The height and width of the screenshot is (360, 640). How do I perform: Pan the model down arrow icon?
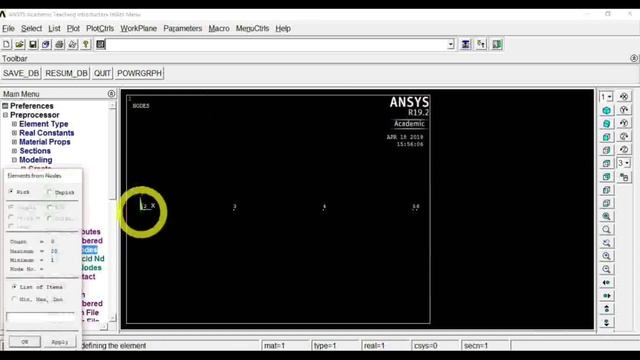click(607, 322)
